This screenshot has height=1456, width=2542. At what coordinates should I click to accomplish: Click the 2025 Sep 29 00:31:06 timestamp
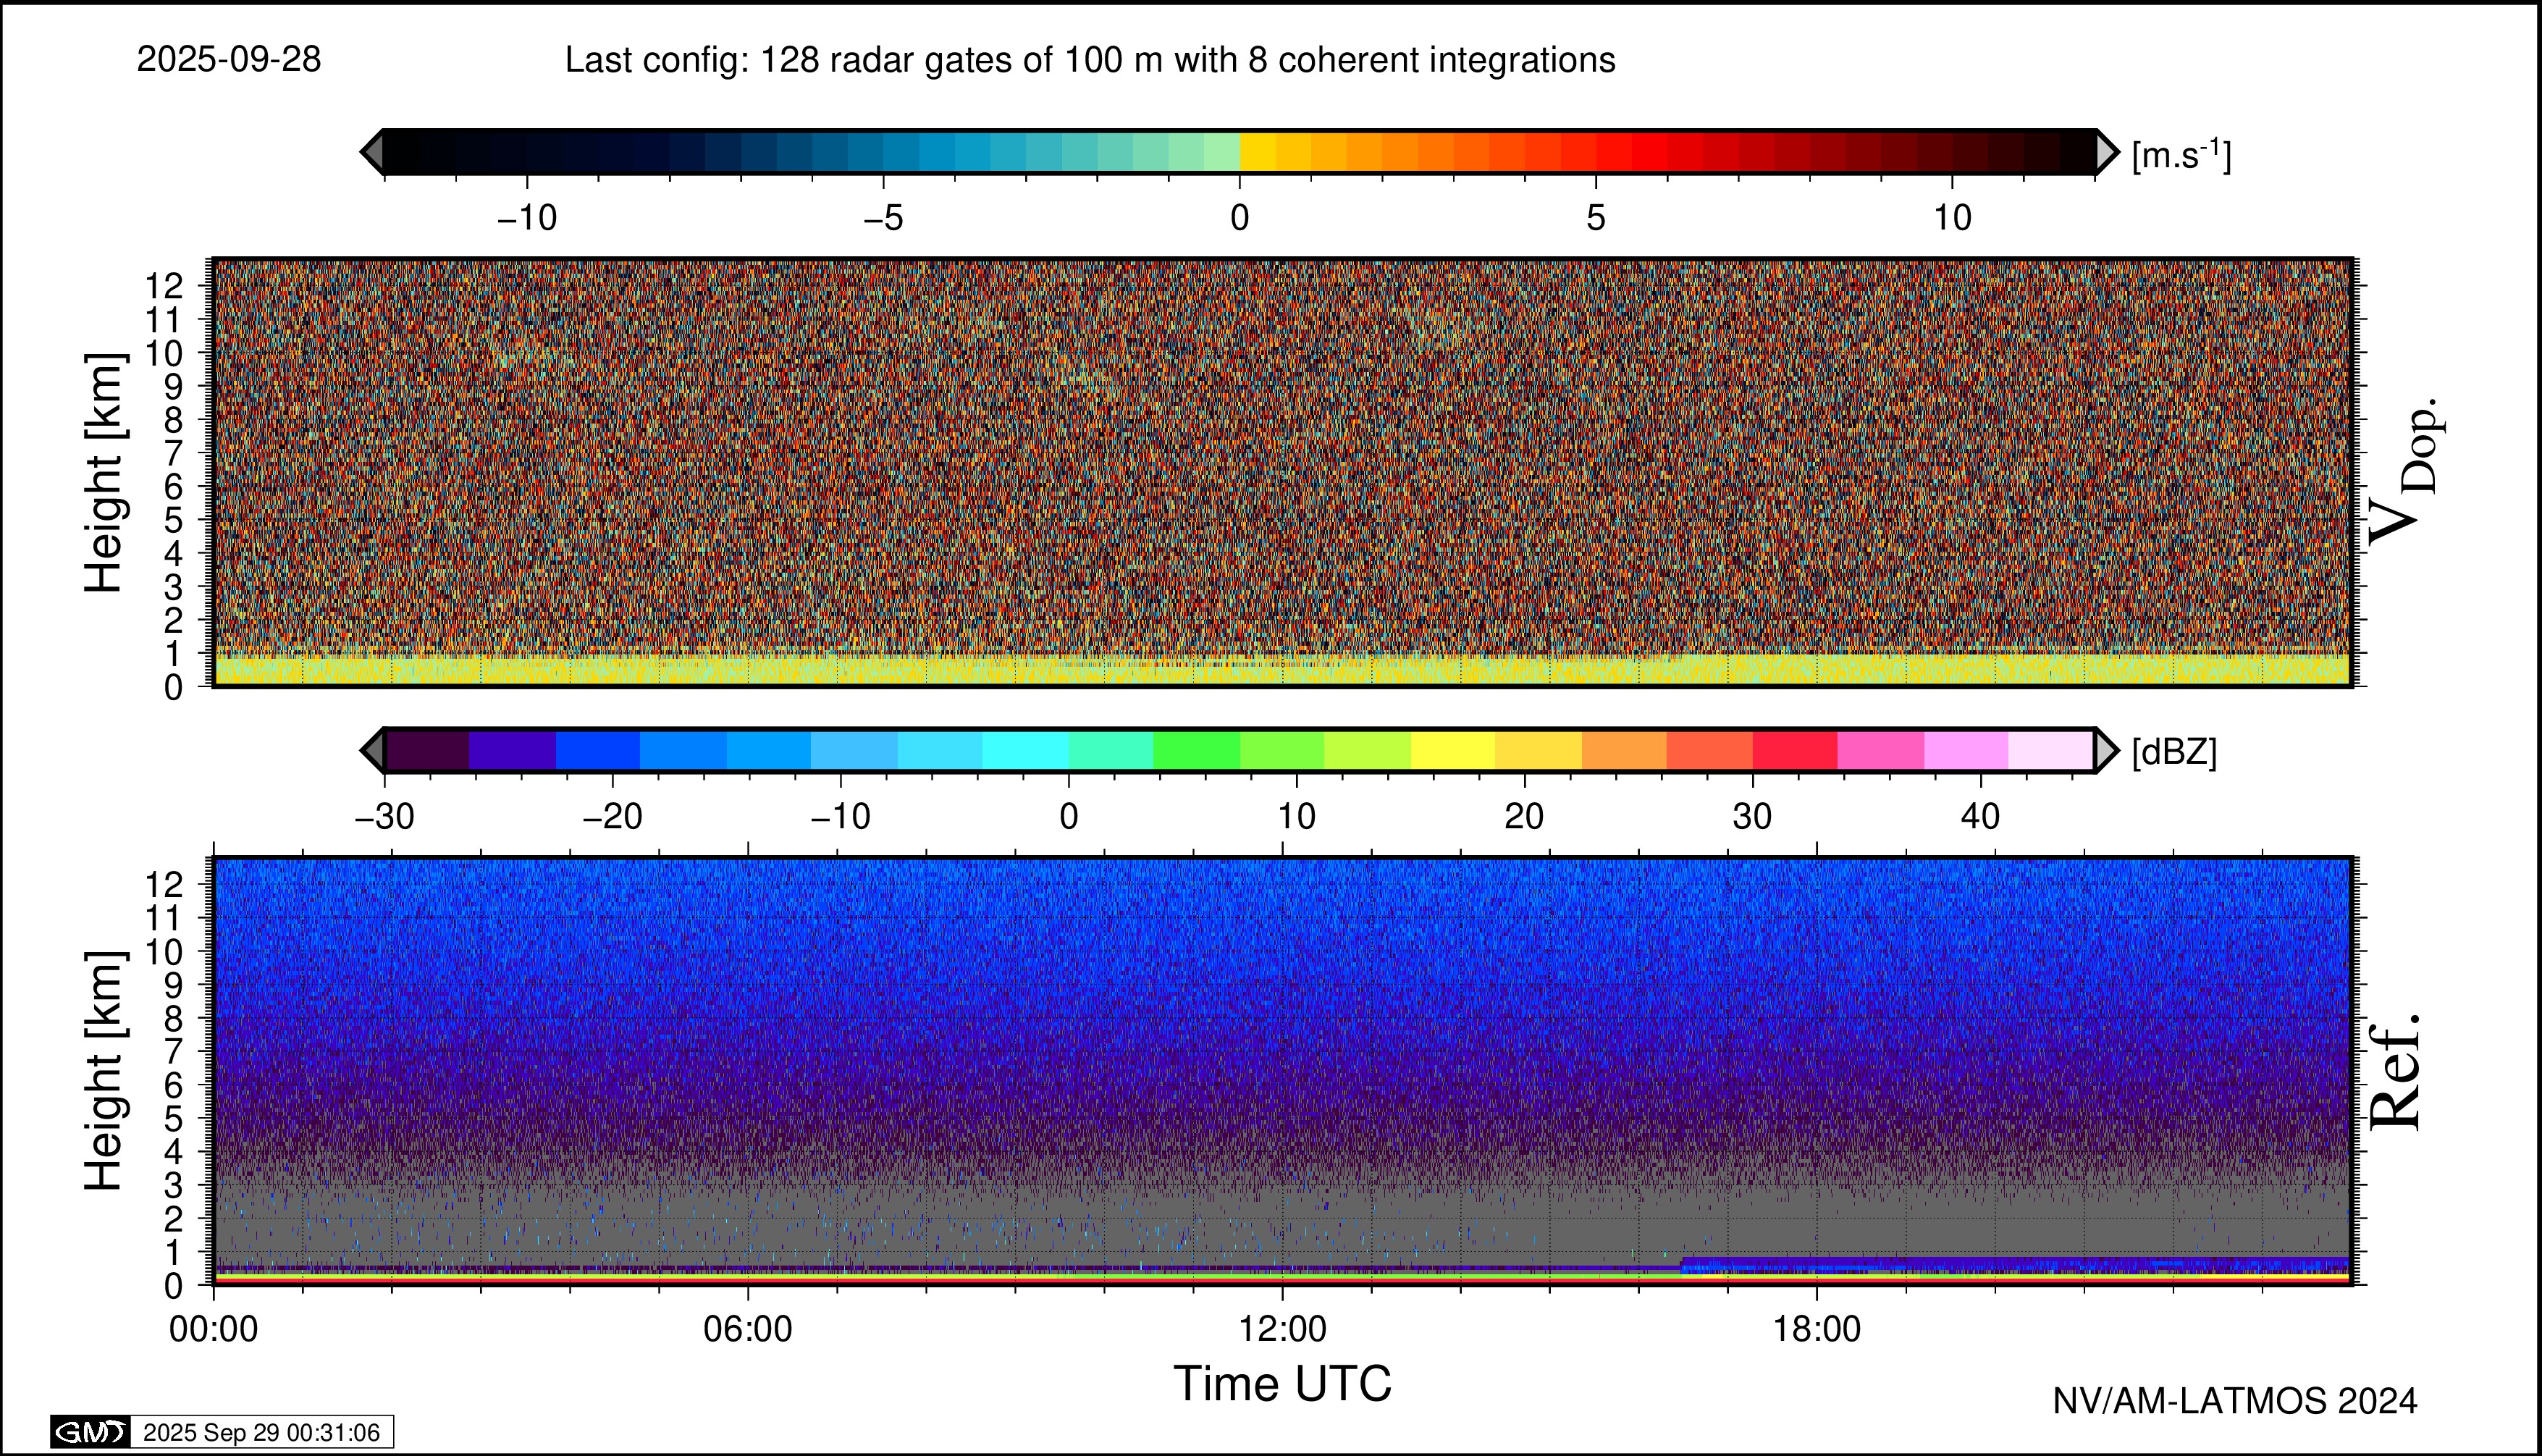pyautogui.click(x=261, y=1432)
